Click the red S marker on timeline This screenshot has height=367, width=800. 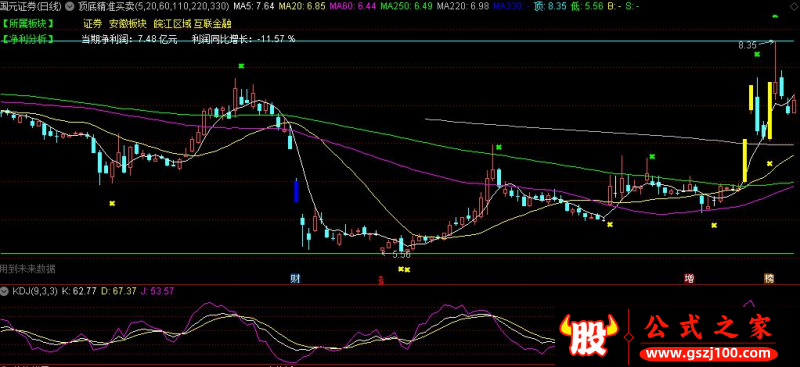click(380, 280)
